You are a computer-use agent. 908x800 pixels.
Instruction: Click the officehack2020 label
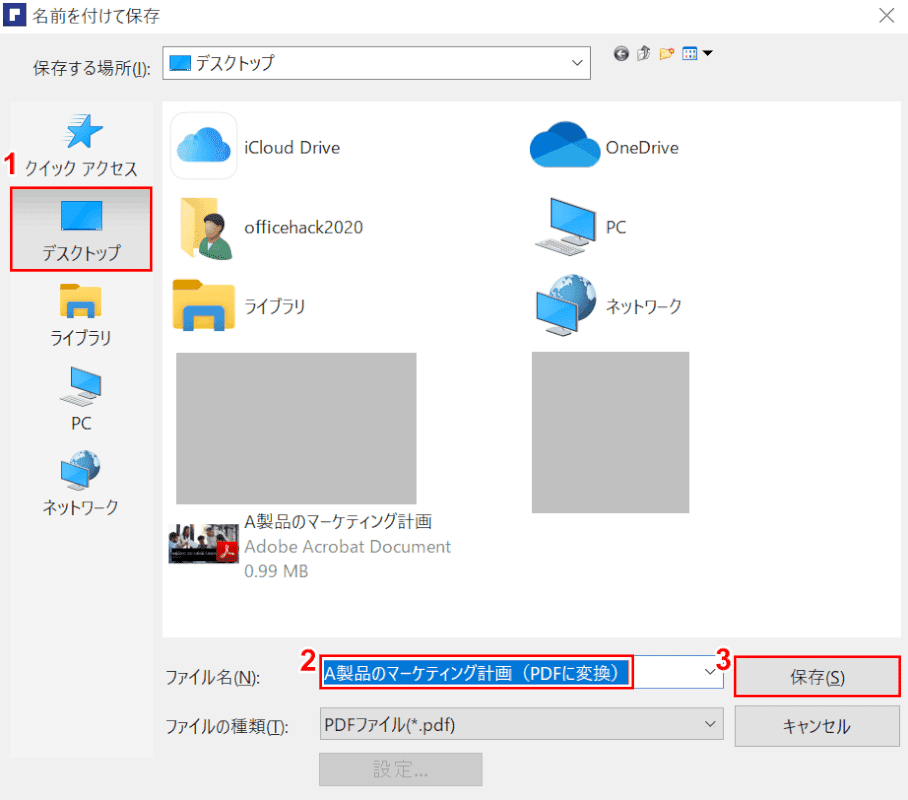pos(303,227)
